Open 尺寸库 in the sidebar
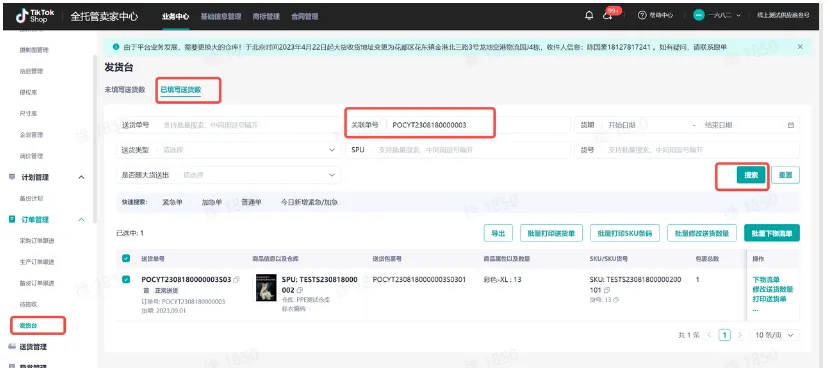Screen dimensions: 829x368 (x=28, y=114)
